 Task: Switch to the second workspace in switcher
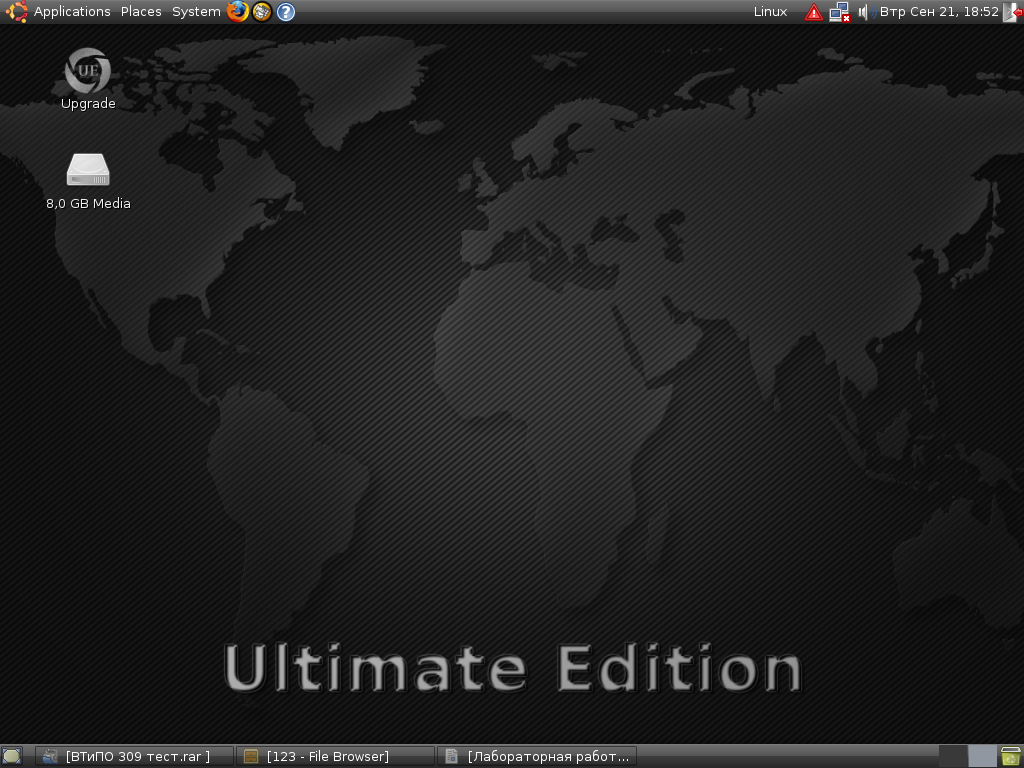pyautogui.click(x=982, y=756)
